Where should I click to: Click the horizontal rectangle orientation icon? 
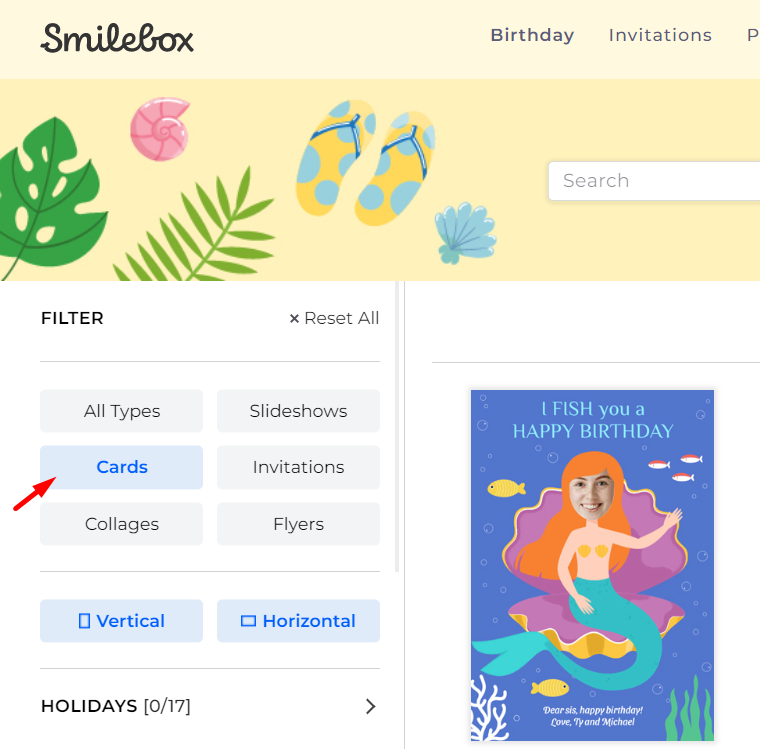pos(248,621)
